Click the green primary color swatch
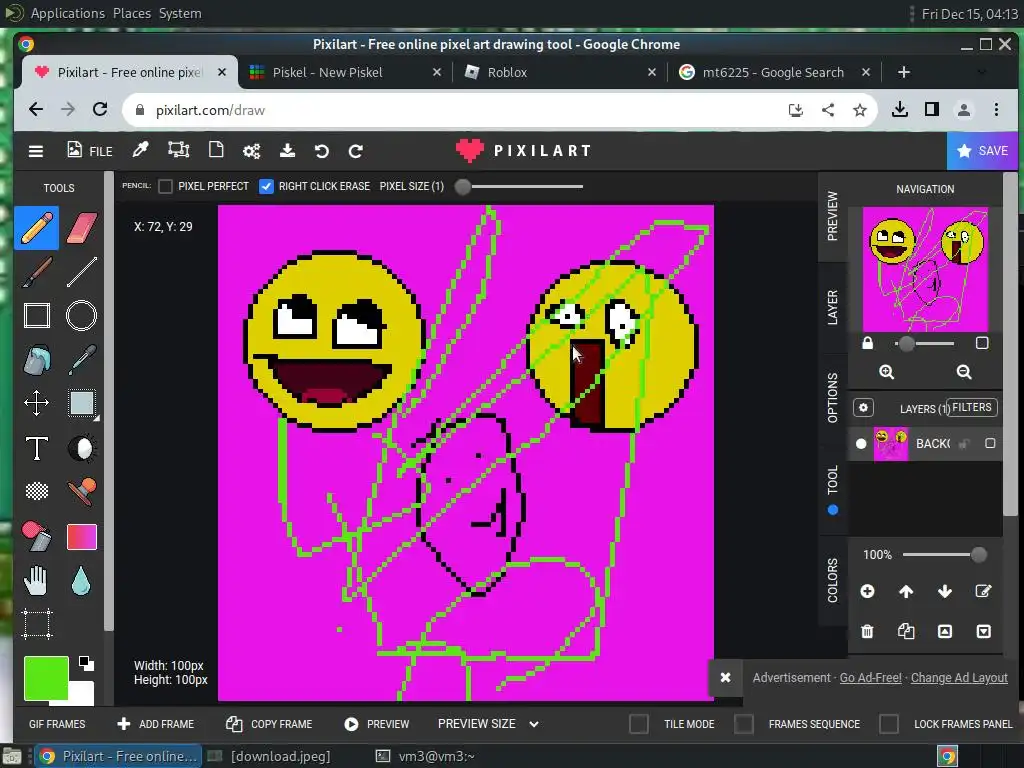The width and height of the screenshot is (1024, 768). click(x=46, y=679)
